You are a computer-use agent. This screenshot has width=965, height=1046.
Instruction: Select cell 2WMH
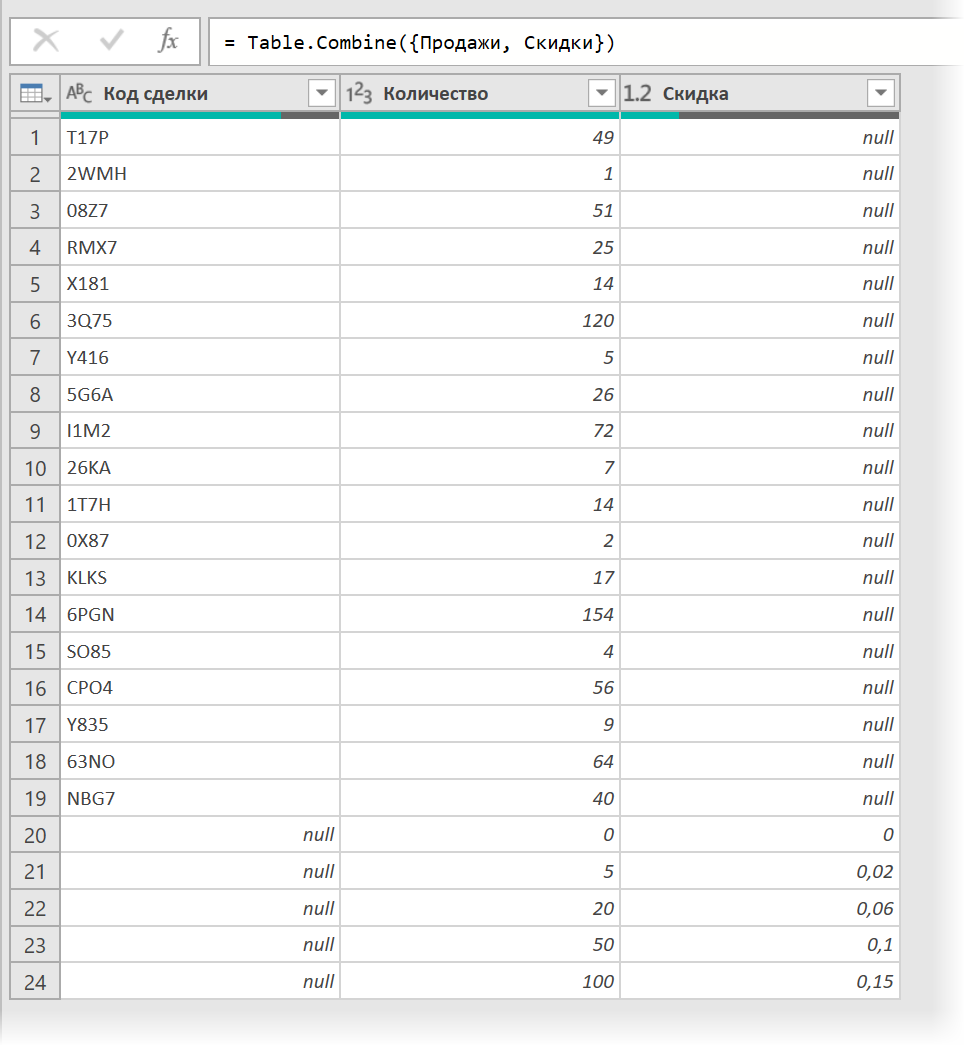(x=200, y=174)
